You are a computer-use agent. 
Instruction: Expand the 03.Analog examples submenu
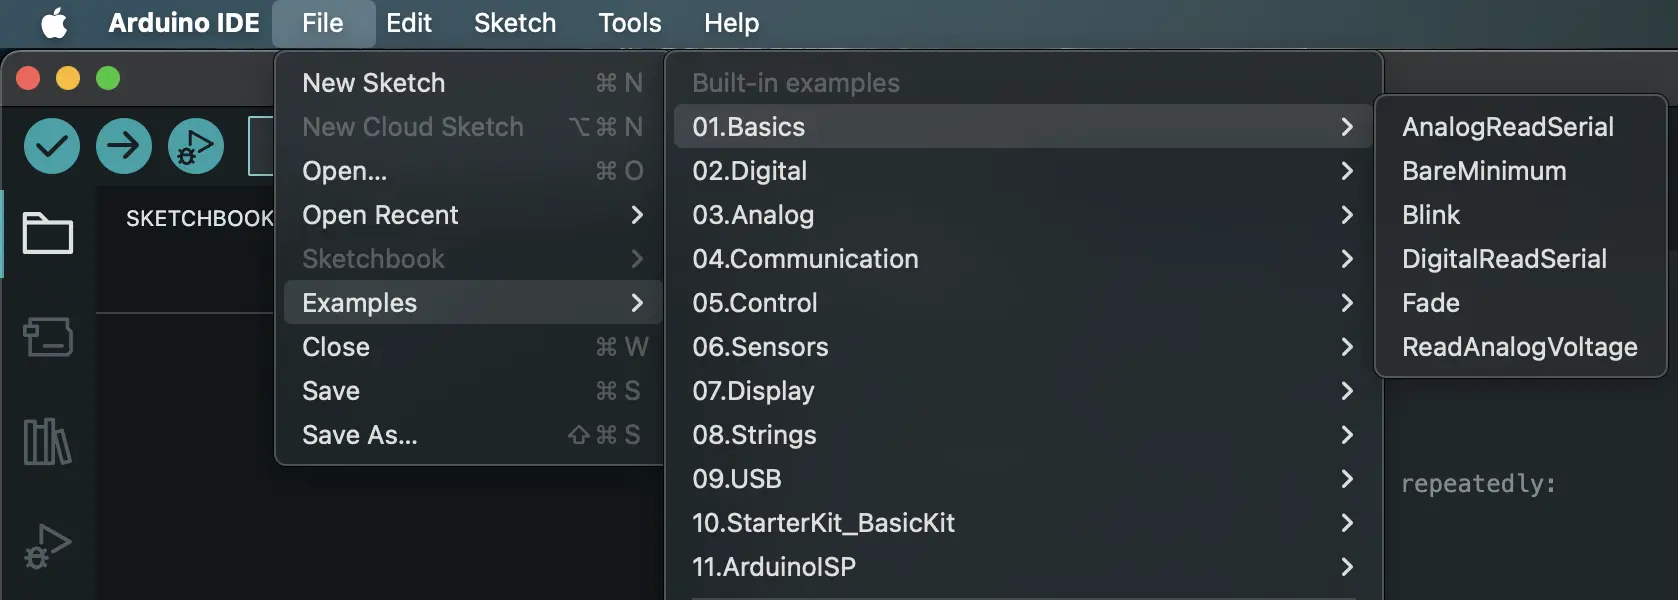[753, 215]
